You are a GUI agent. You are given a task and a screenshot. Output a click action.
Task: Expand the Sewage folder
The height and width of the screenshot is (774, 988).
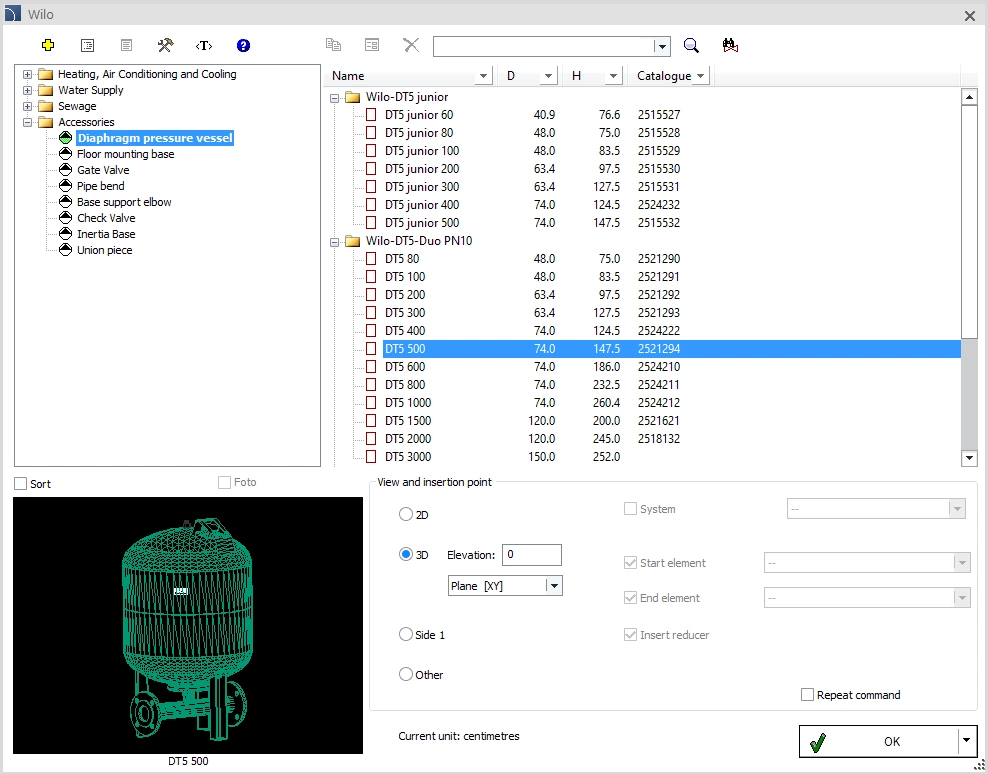pyautogui.click(x=27, y=107)
